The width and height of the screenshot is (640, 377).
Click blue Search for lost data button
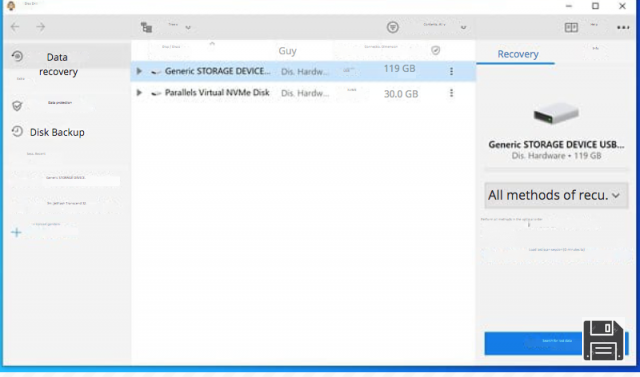point(556,344)
